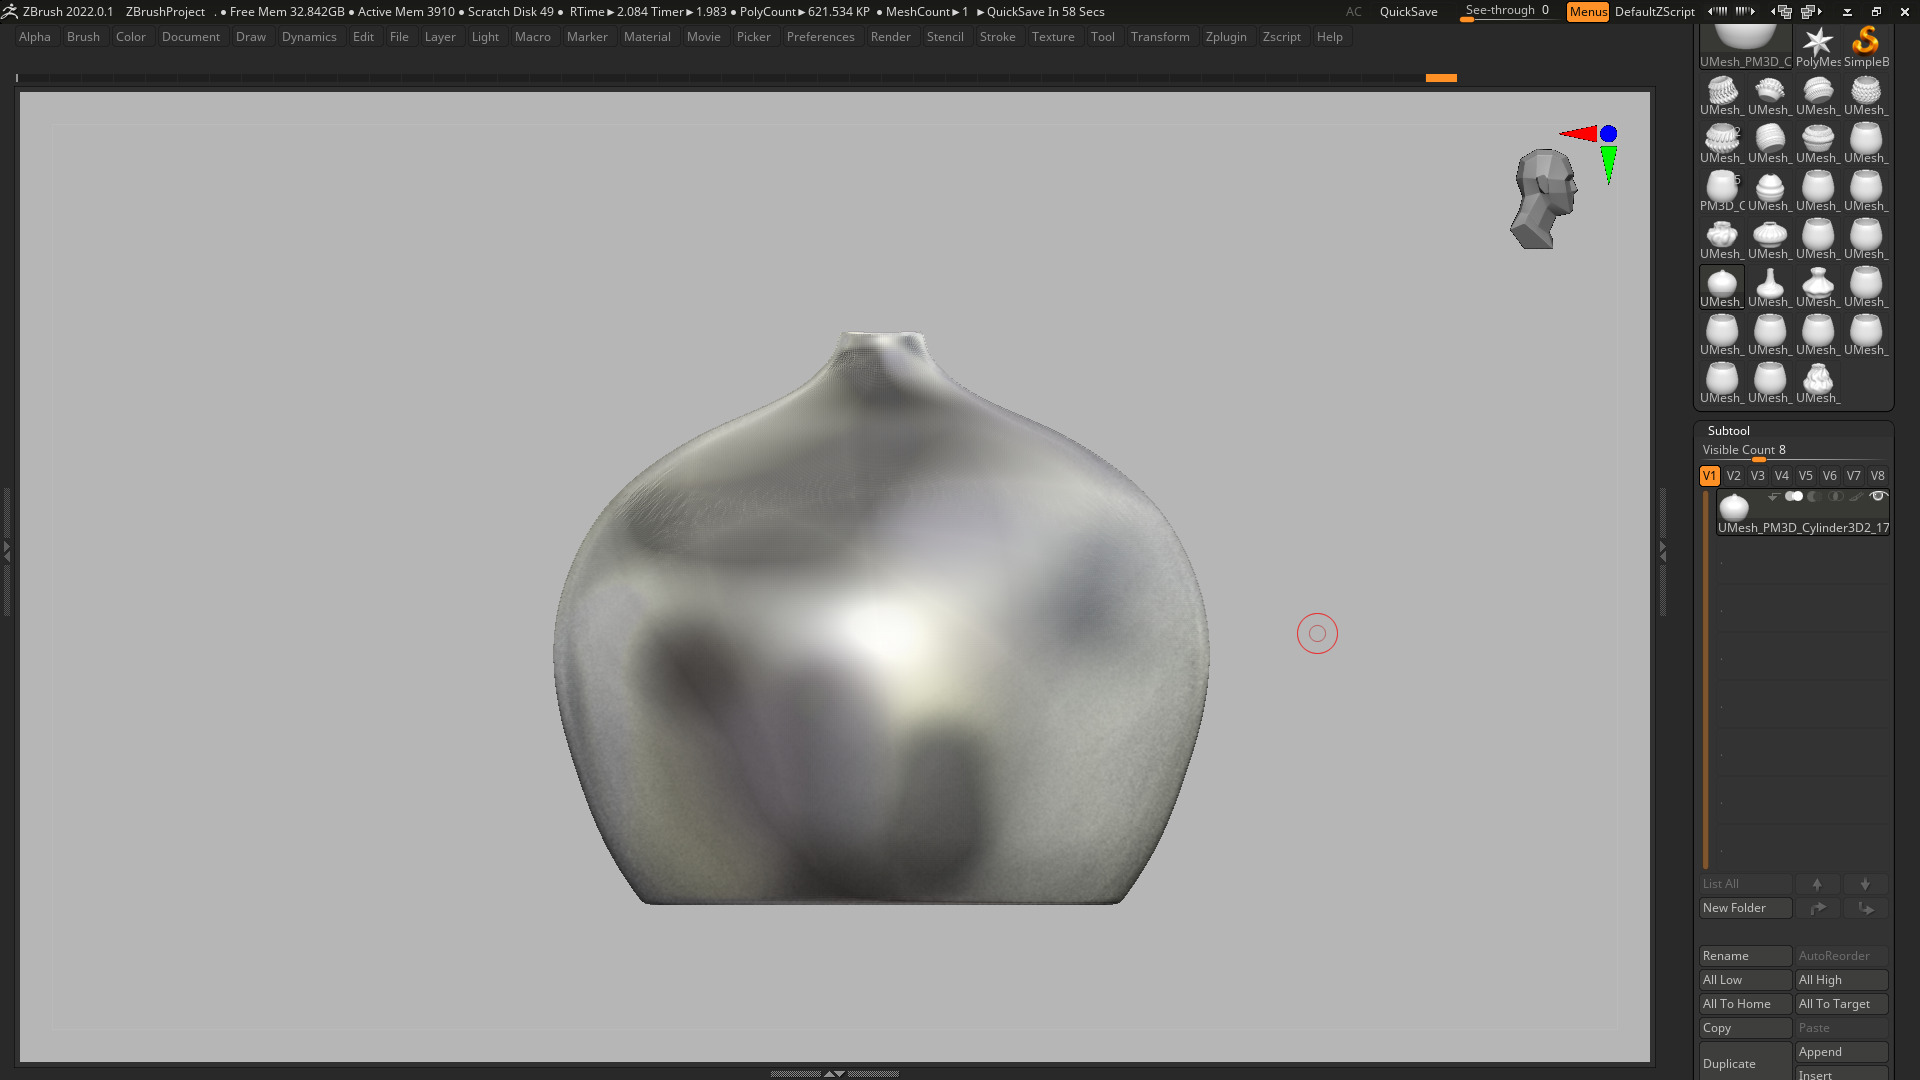Open the Document menu
1920x1080 pixels.
click(x=190, y=37)
